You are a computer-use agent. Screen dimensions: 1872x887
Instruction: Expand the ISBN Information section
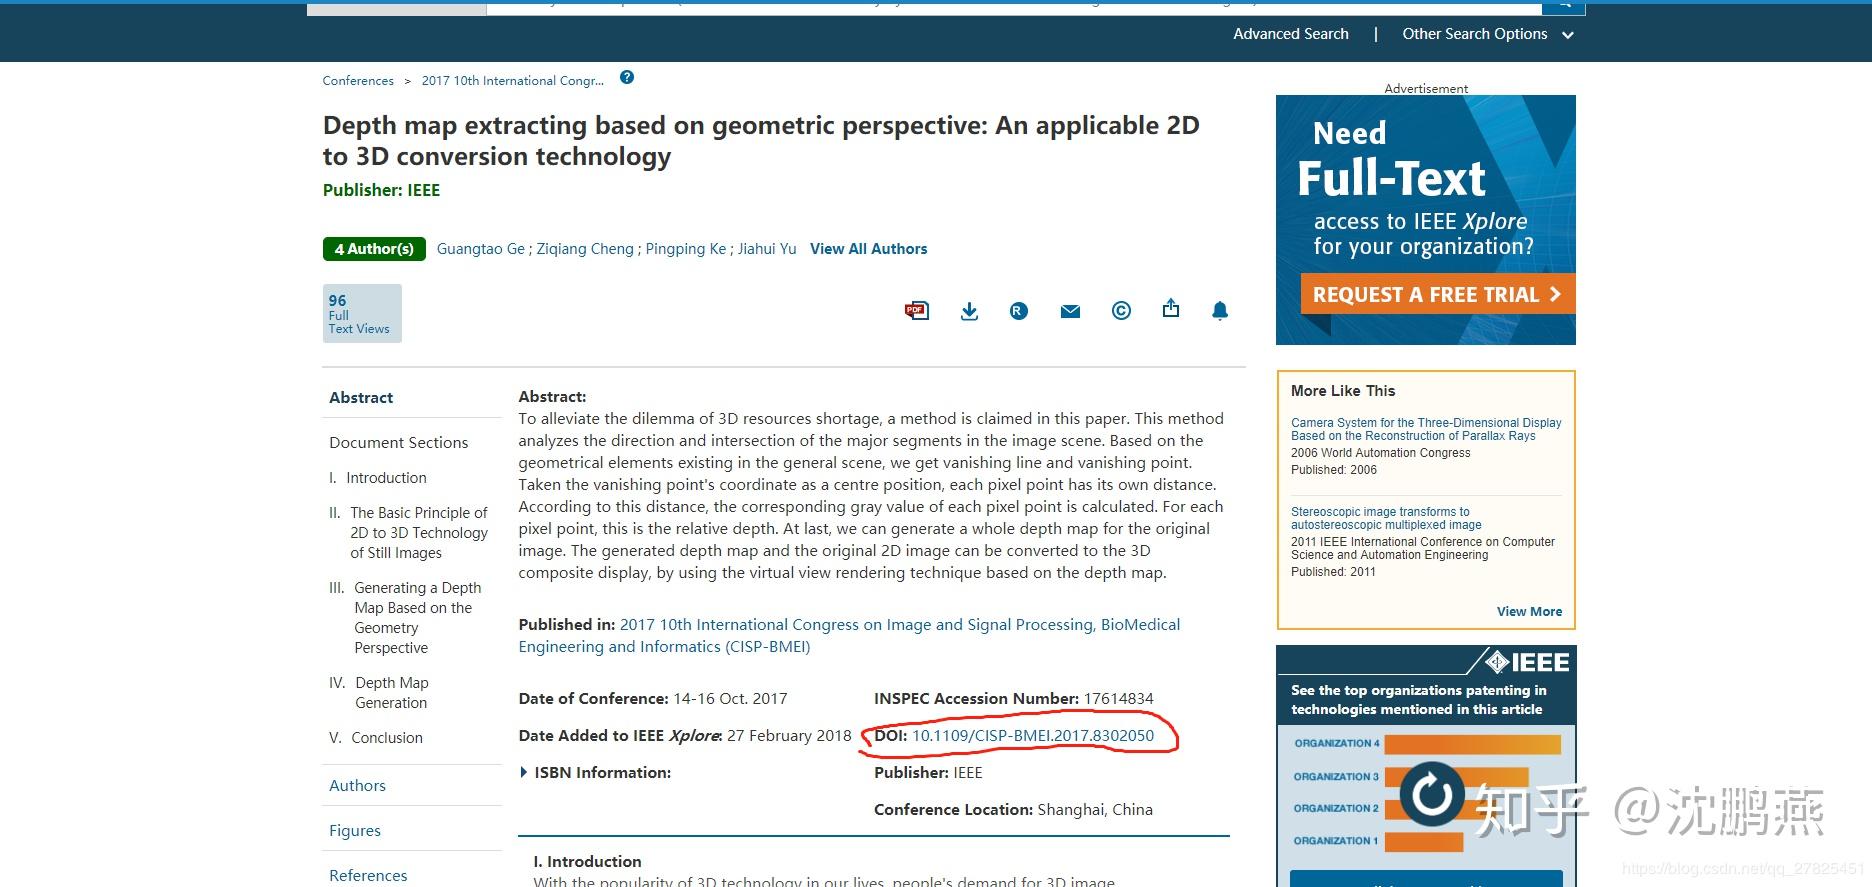[596, 773]
